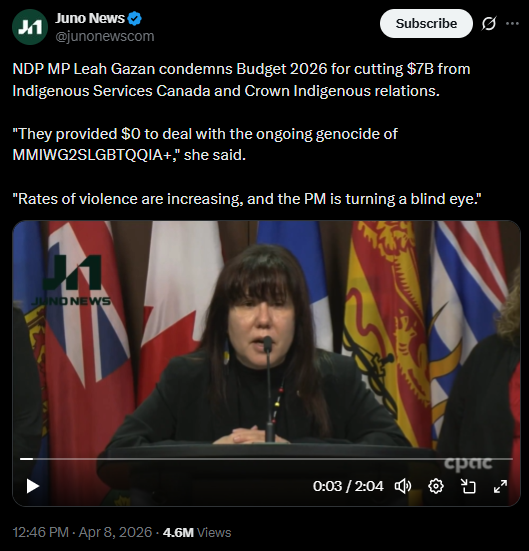The height and width of the screenshot is (551, 529).
Task: Toggle picture-in-picture mode
Action: click(x=468, y=486)
